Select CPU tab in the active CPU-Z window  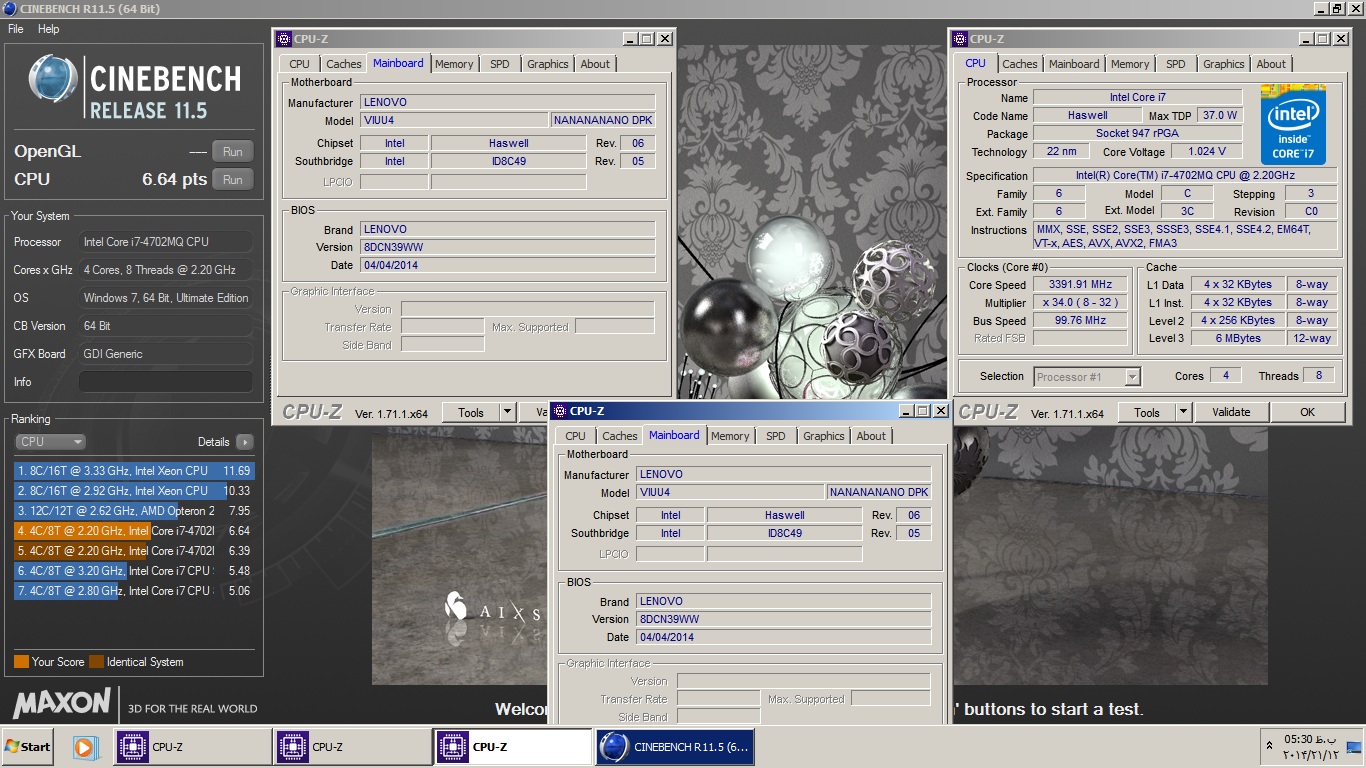point(575,436)
